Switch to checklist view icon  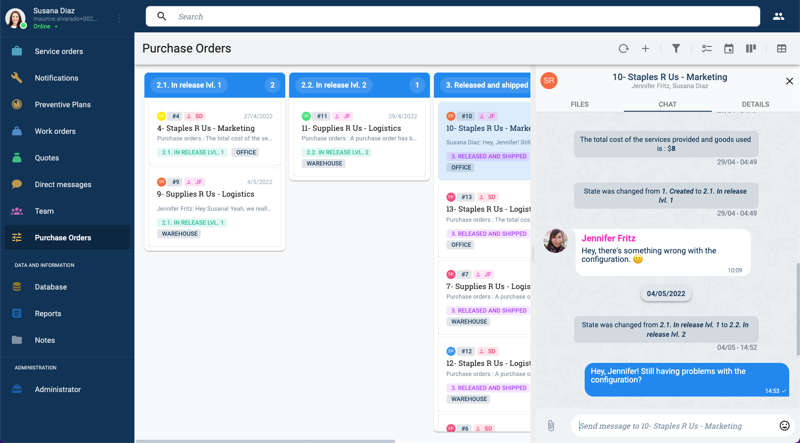[x=707, y=48]
